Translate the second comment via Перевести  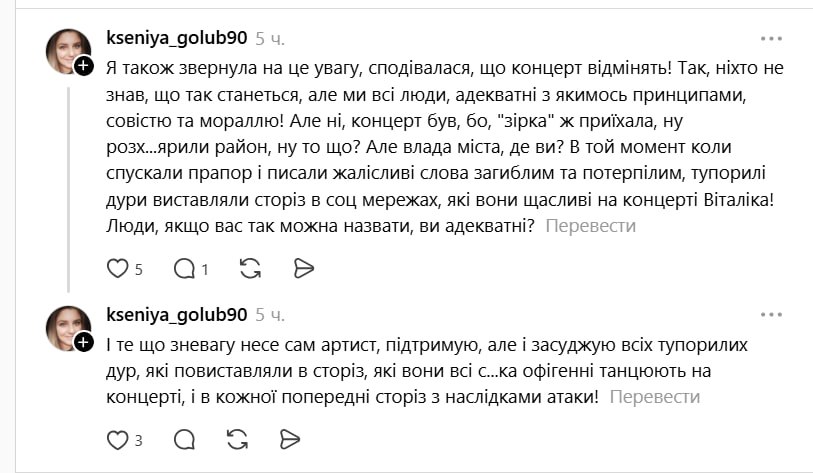click(x=654, y=396)
